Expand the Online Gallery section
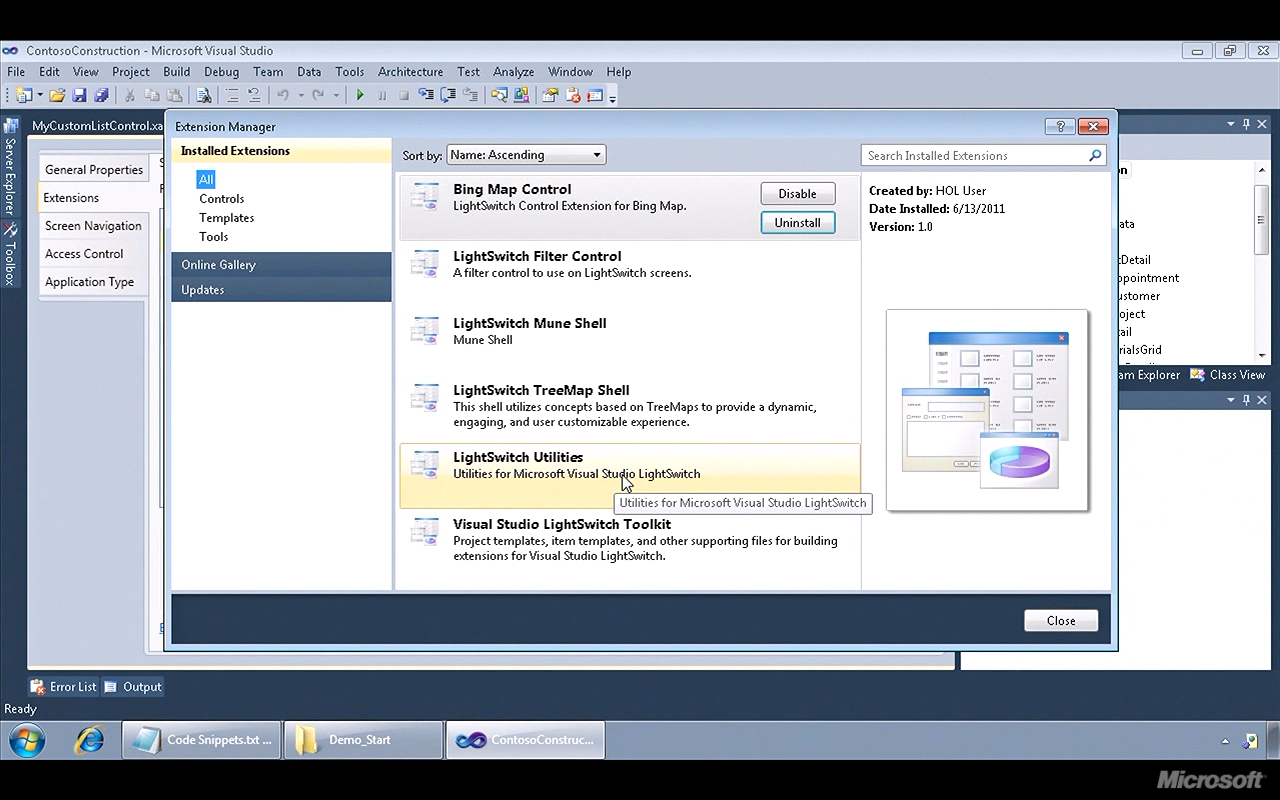 coord(281,265)
